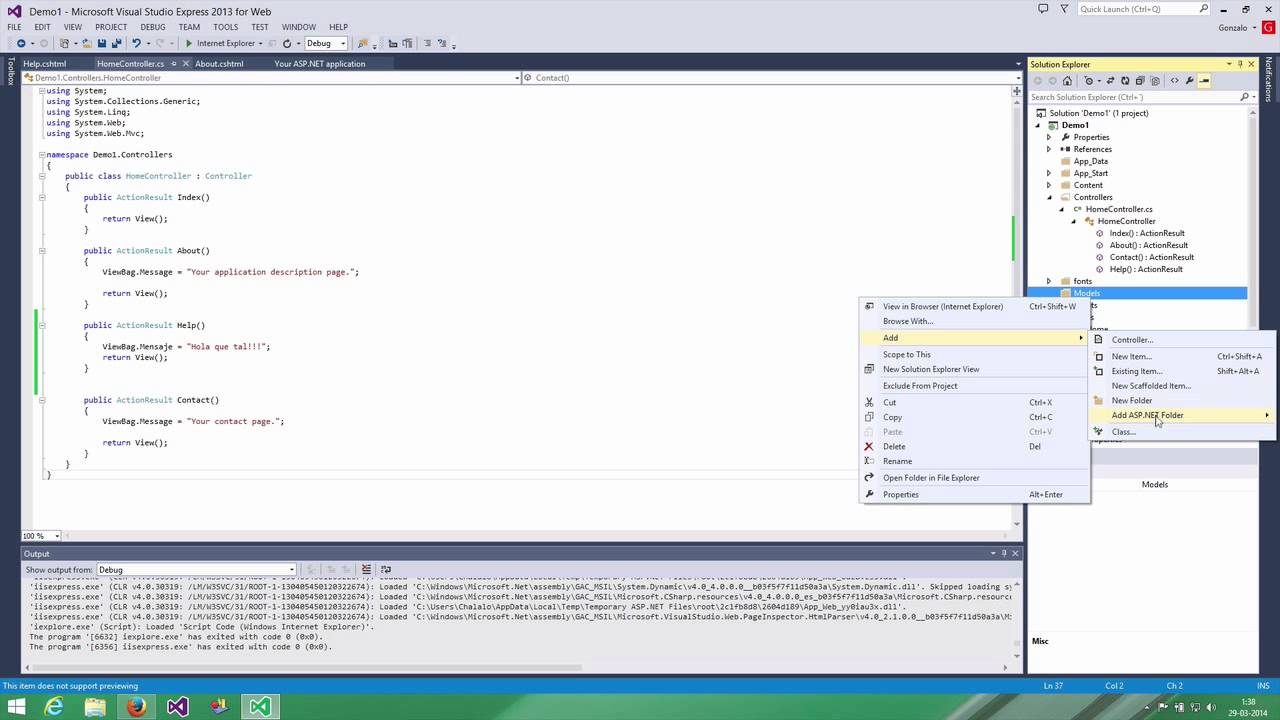Open the Show output from dropdown

coord(291,569)
